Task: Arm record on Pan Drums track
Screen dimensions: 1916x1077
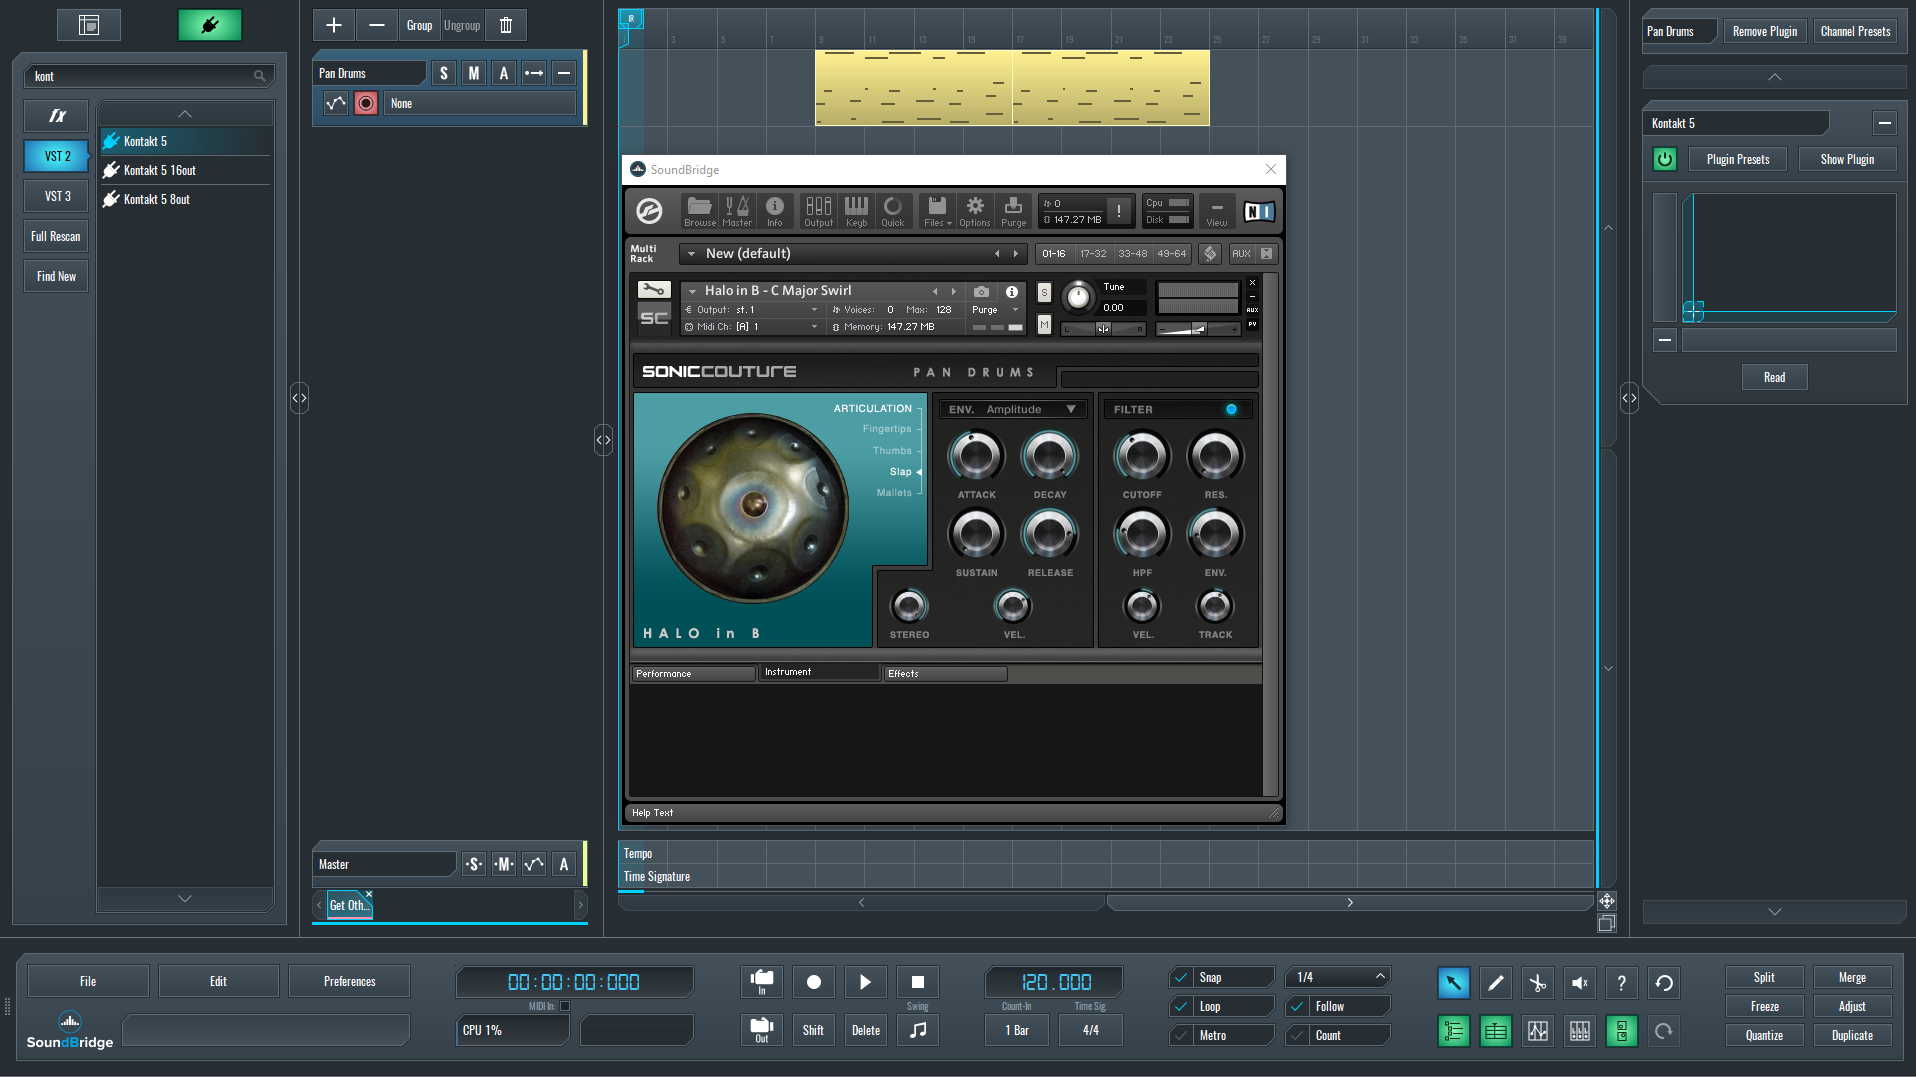Action: (x=366, y=103)
